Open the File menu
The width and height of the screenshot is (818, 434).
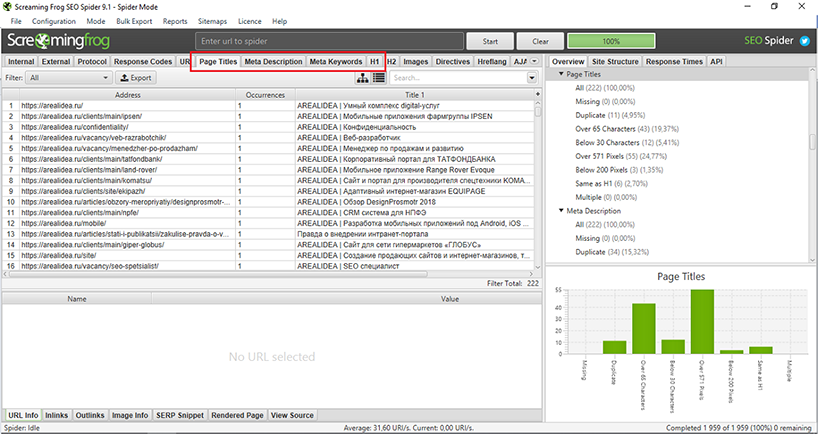[x=16, y=21]
